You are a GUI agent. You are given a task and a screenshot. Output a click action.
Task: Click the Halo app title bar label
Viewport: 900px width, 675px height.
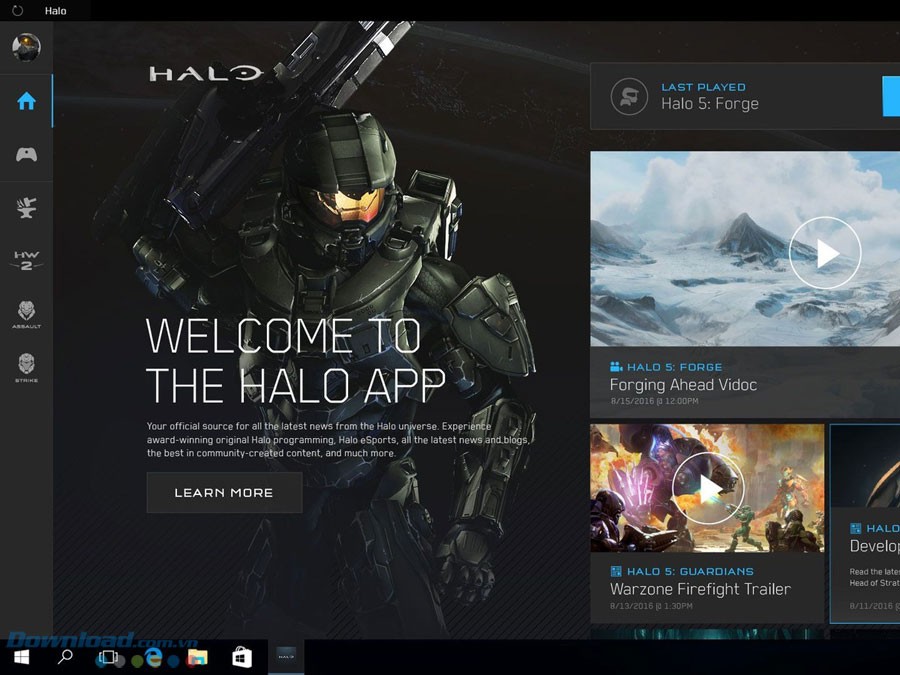pos(56,10)
